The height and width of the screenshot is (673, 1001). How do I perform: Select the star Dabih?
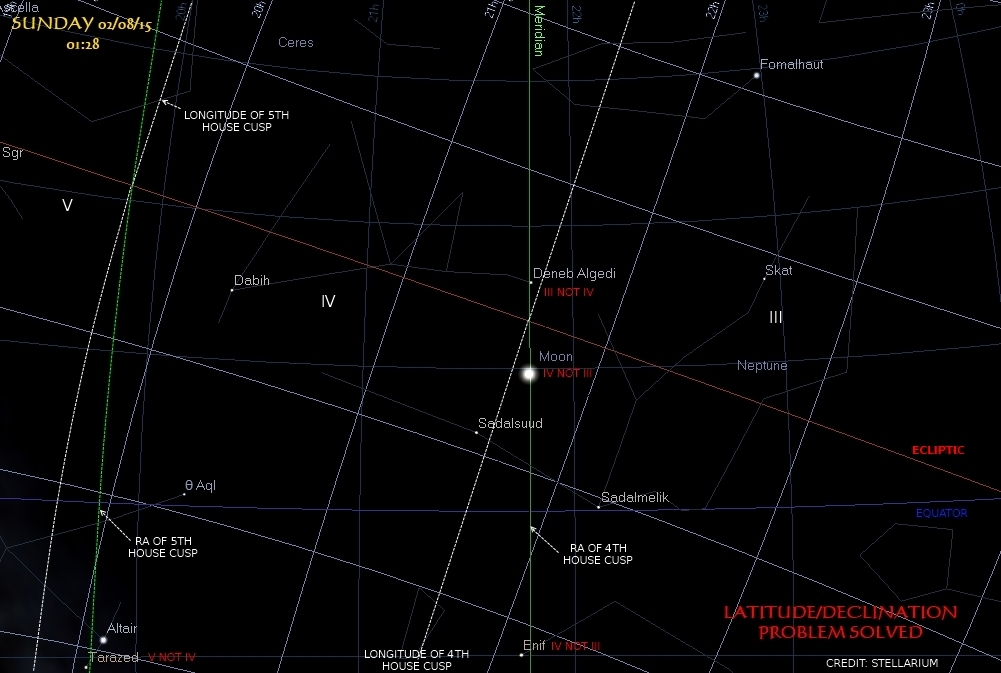pos(232,290)
